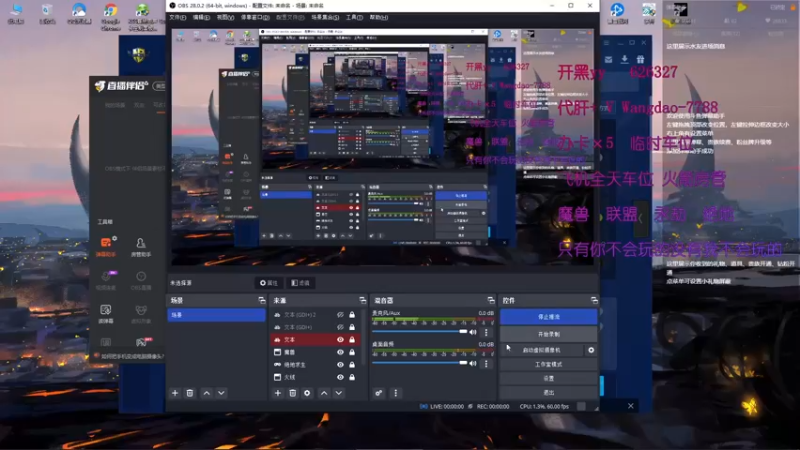Image resolution: width=800 pixels, height=450 pixels.
Task: Add a new source with the plus icon
Action: [x=278, y=393]
